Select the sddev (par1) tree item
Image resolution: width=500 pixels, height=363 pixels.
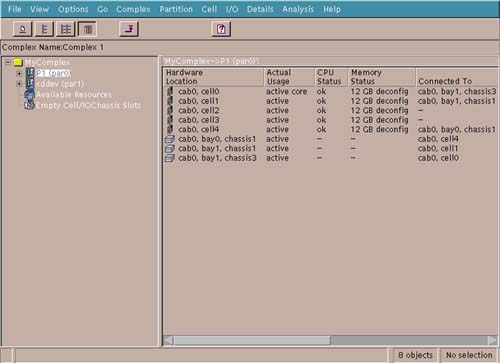[60, 84]
